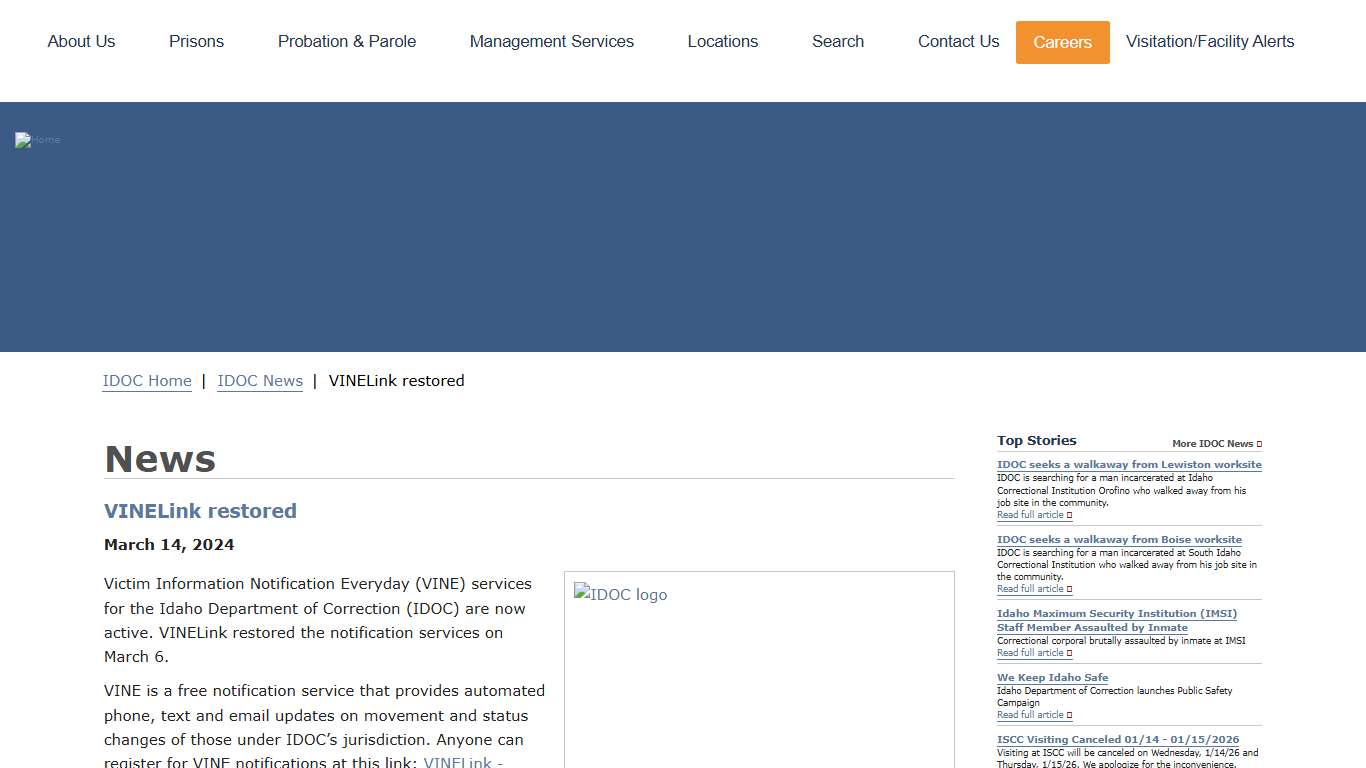
Task: Click the external-link icon for the Boise worksite article
Action: 1069,589
